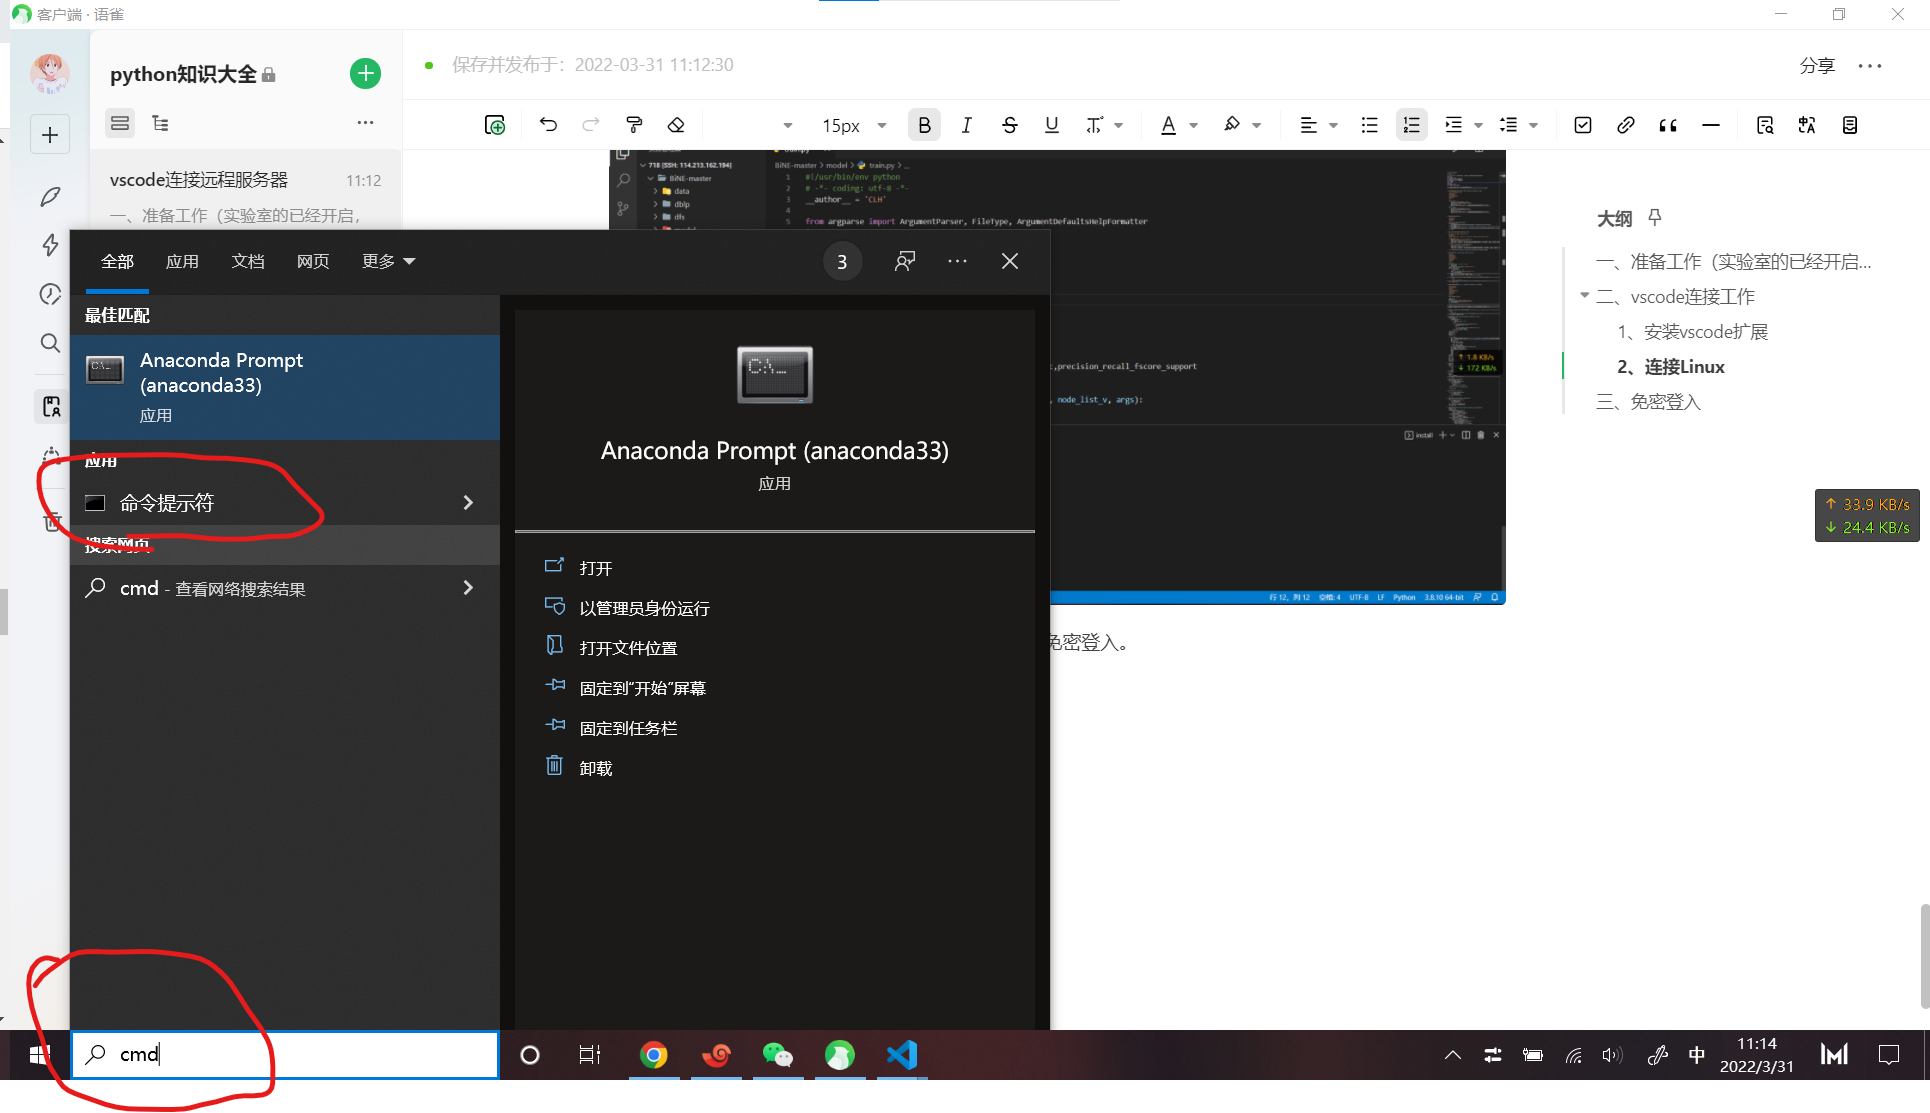Viewport: 1930px width, 1113px height.
Task: Select the 应用 search tab
Action: 182,262
